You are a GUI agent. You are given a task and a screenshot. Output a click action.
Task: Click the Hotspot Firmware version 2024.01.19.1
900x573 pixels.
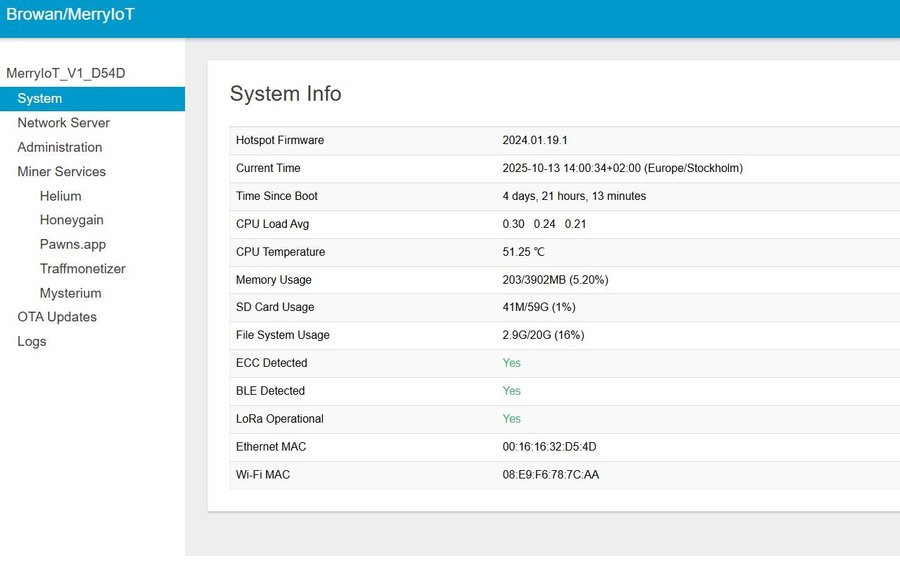[534, 141]
